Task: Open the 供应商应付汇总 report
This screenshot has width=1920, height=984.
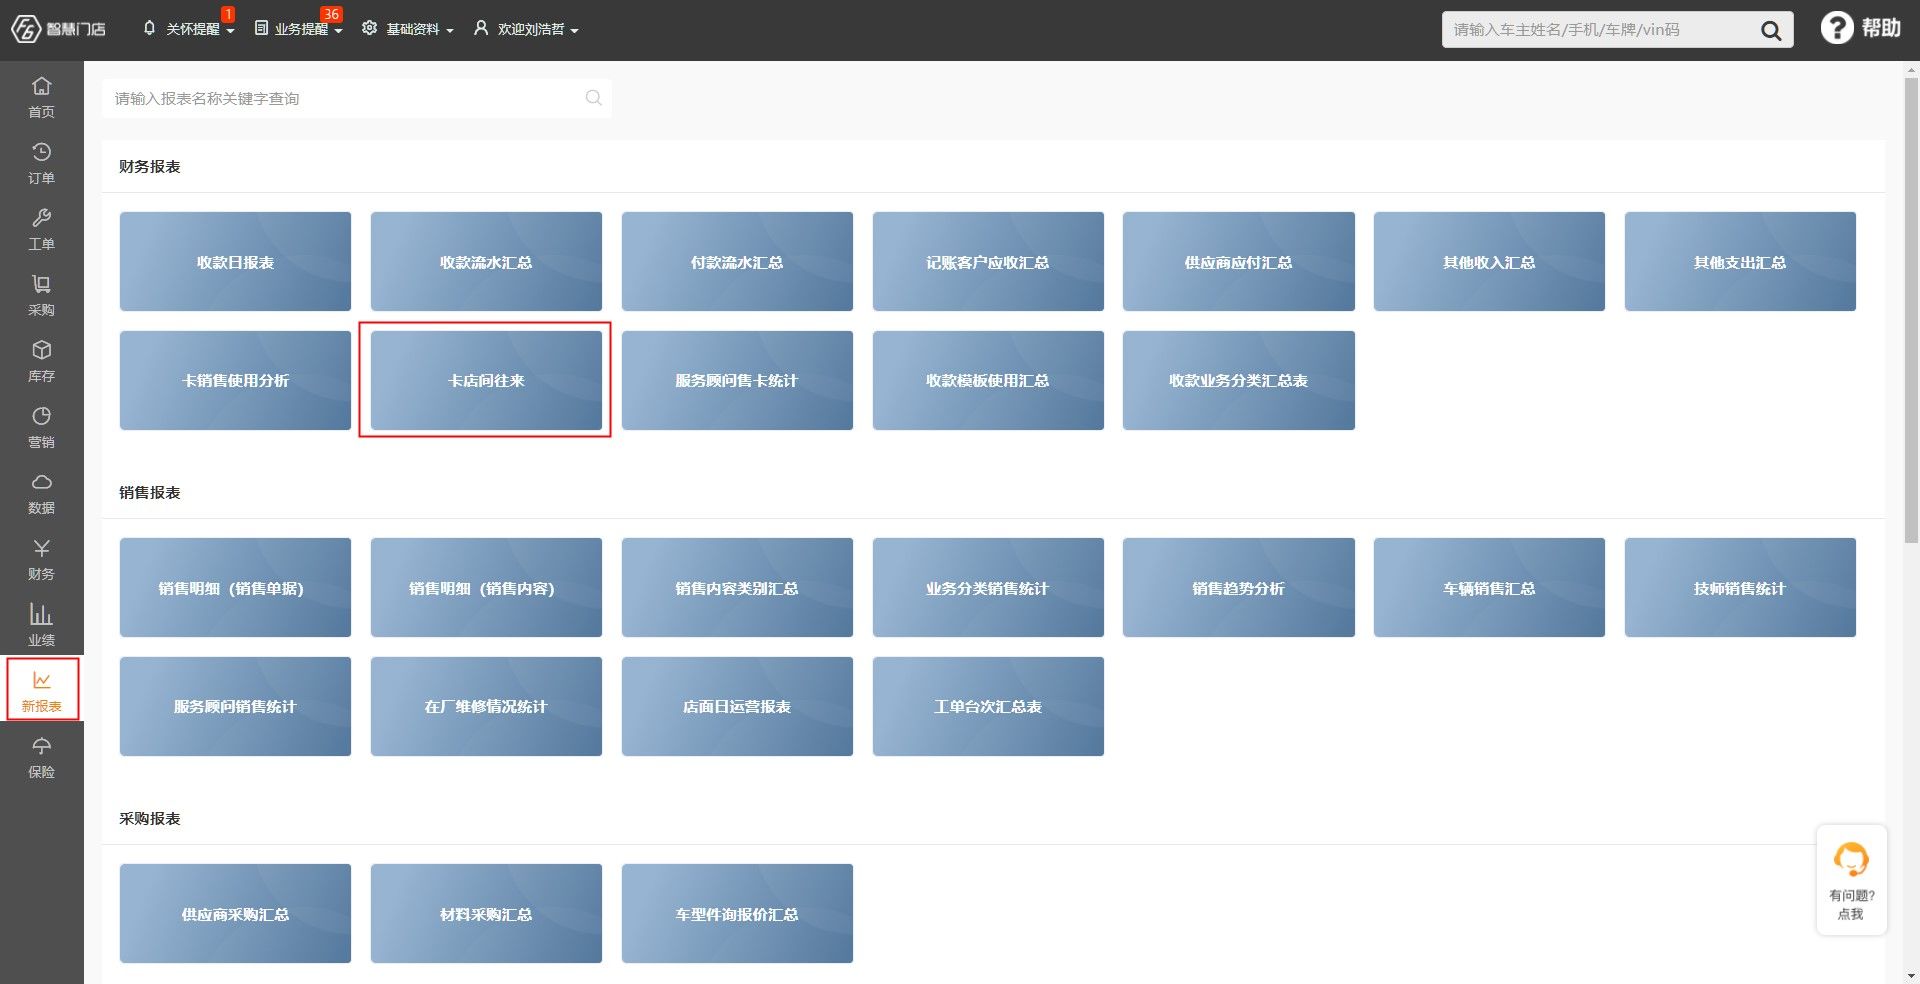Action: pyautogui.click(x=1238, y=261)
